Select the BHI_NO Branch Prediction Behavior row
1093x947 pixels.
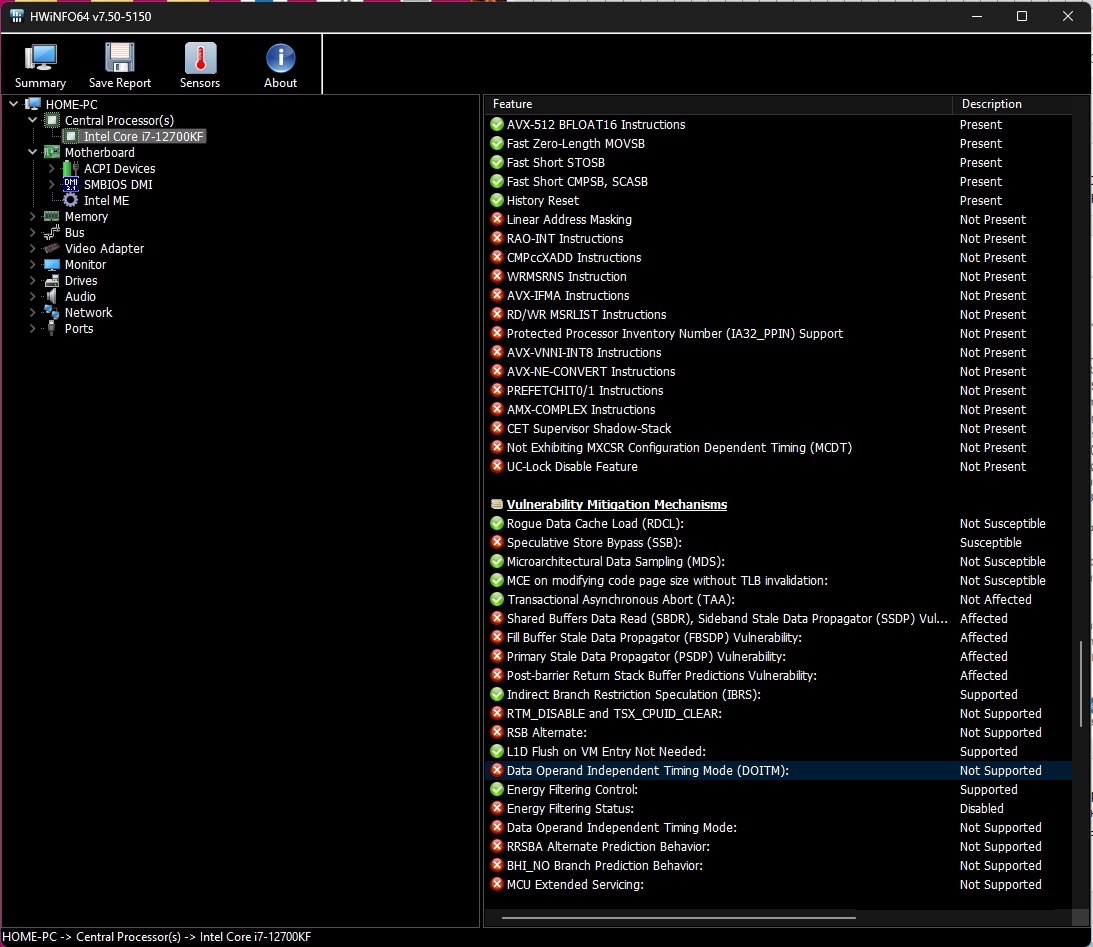tap(779, 865)
